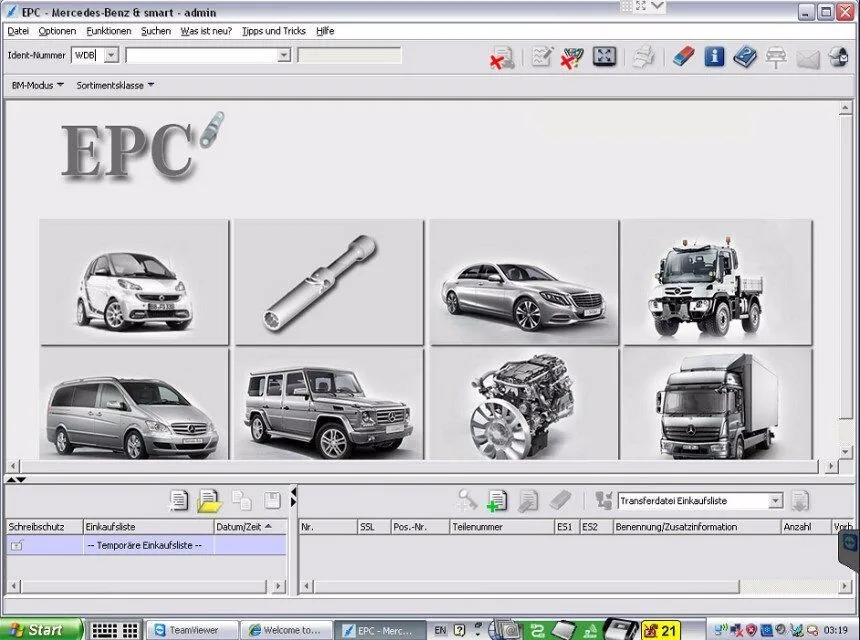
Task: Select the G-Class off-road thumbnail
Action: coord(329,404)
